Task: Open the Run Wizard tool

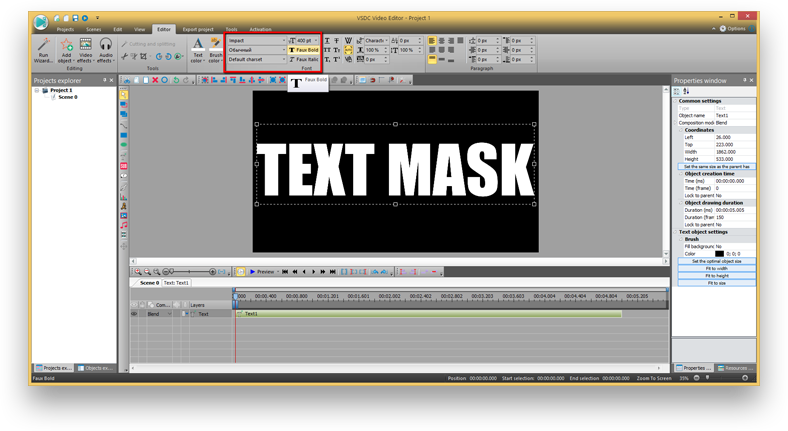Action: pyautogui.click(x=42, y=50)
